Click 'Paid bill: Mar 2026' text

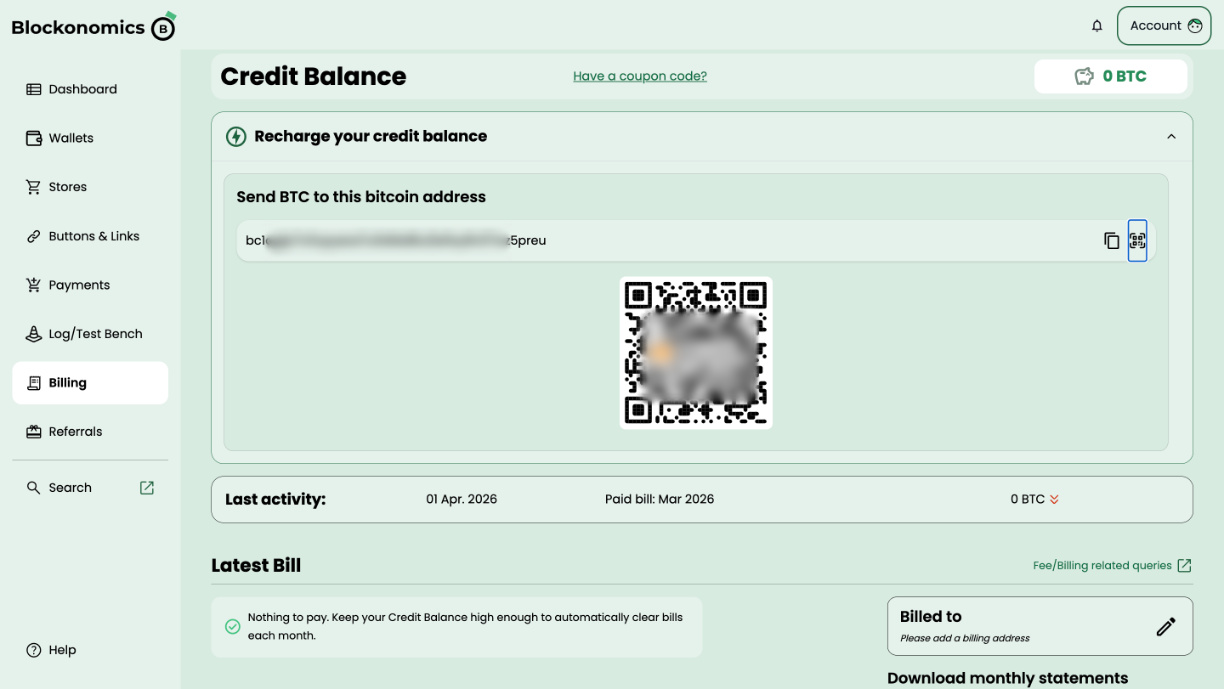[659, 499]
